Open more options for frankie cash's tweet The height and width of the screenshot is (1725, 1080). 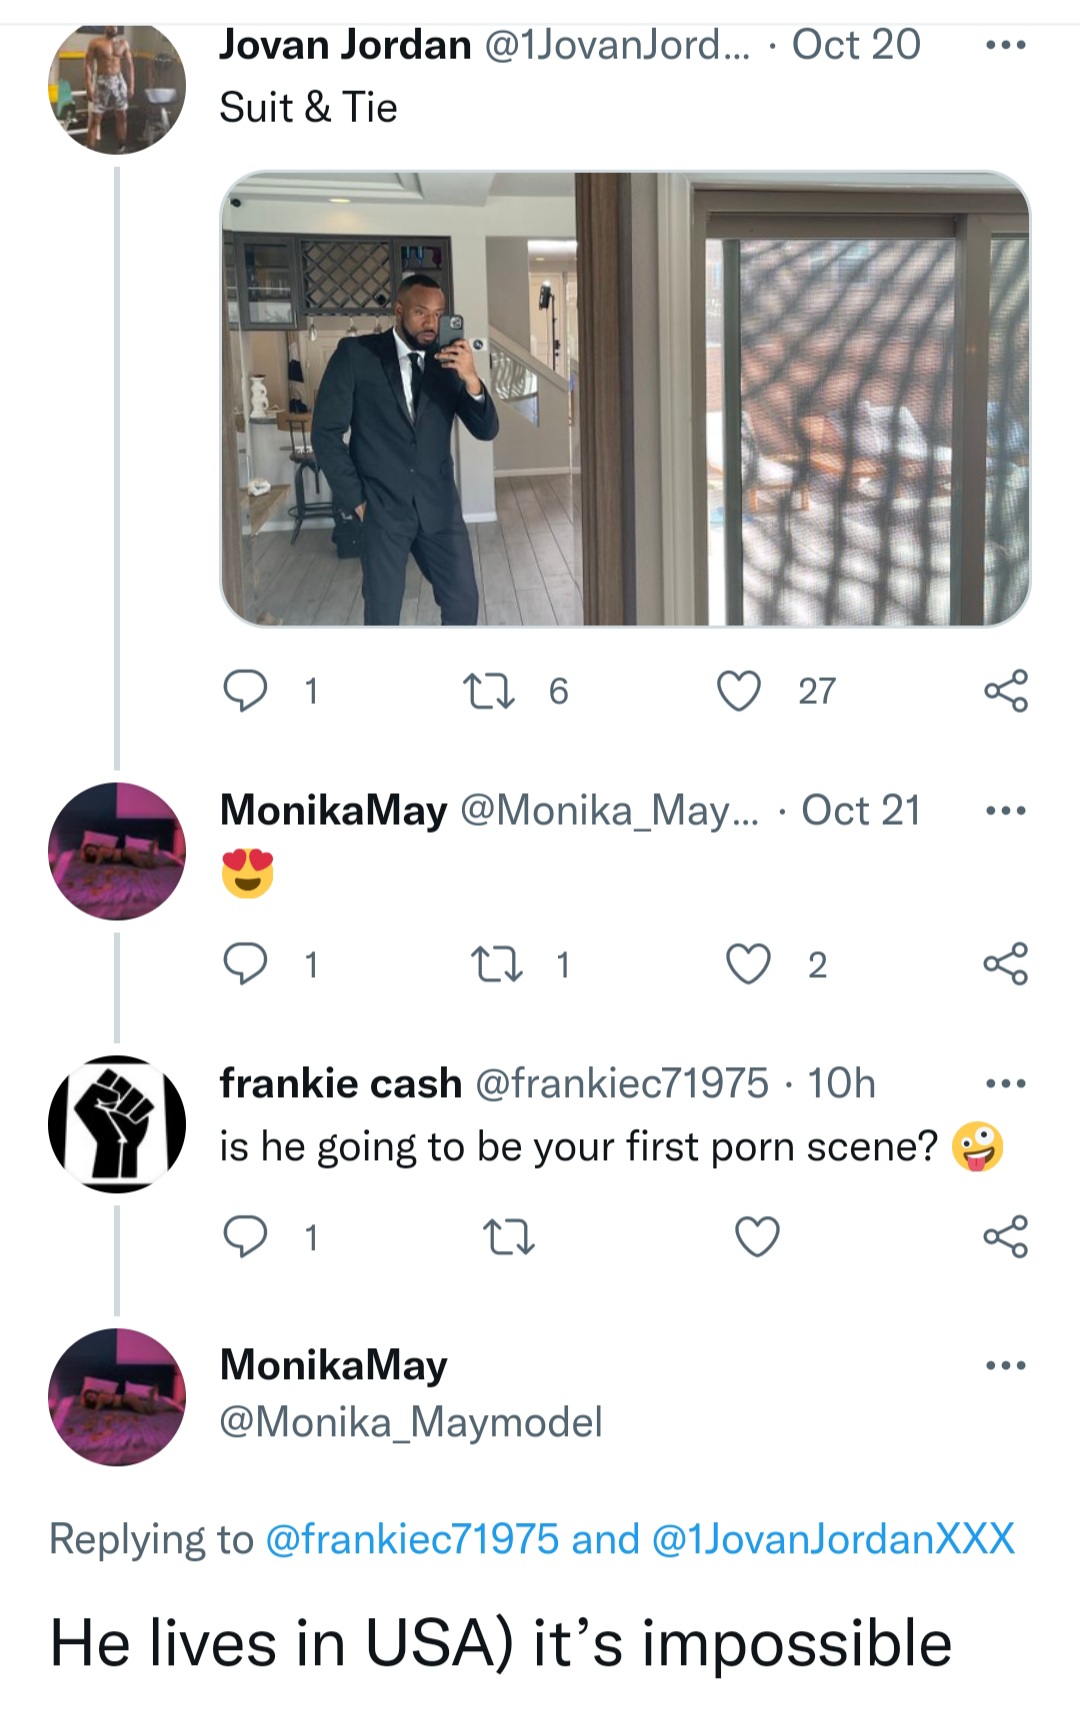coord(1005,1083)
